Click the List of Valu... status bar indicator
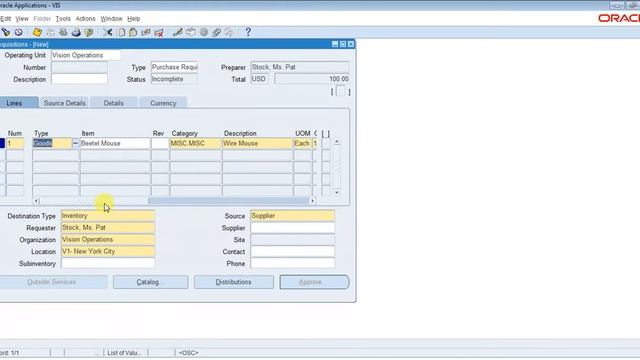Viewport: 640px width, 360px height. coord(124,353)
